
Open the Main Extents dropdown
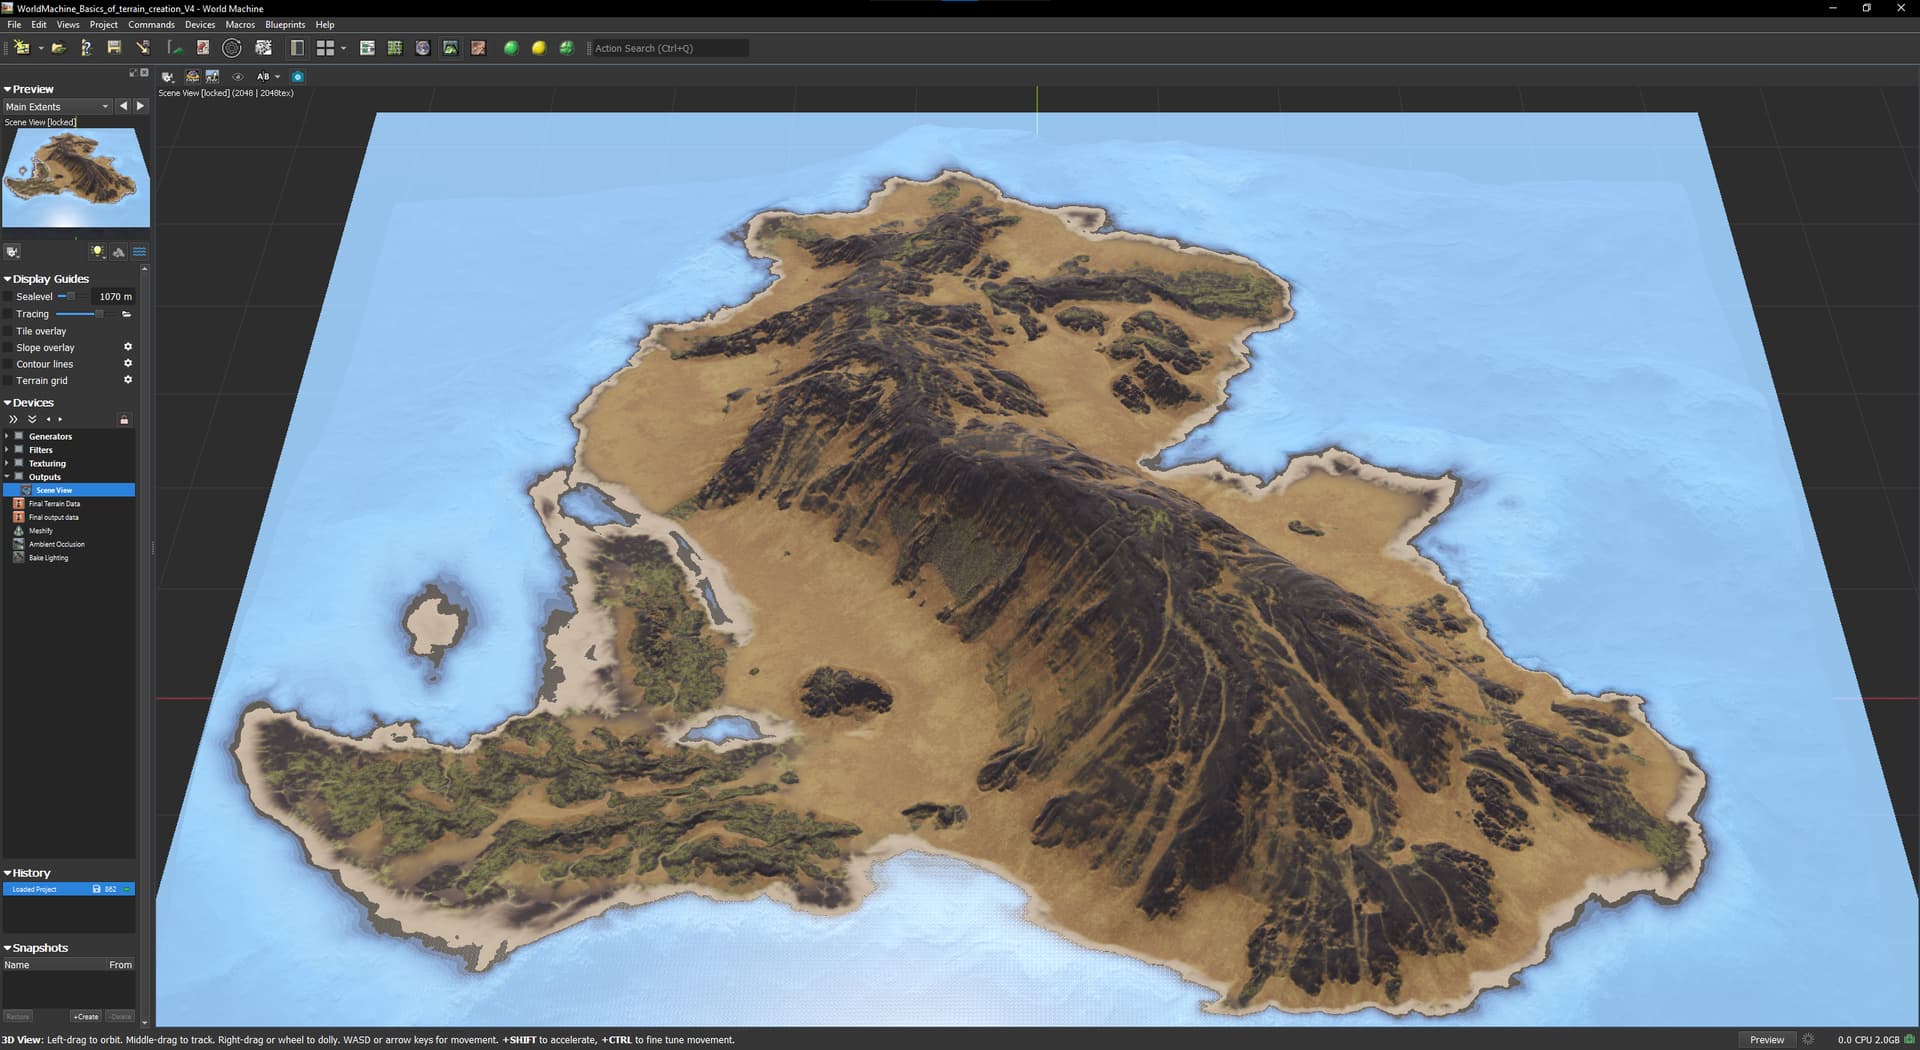[x=57, y=107]
